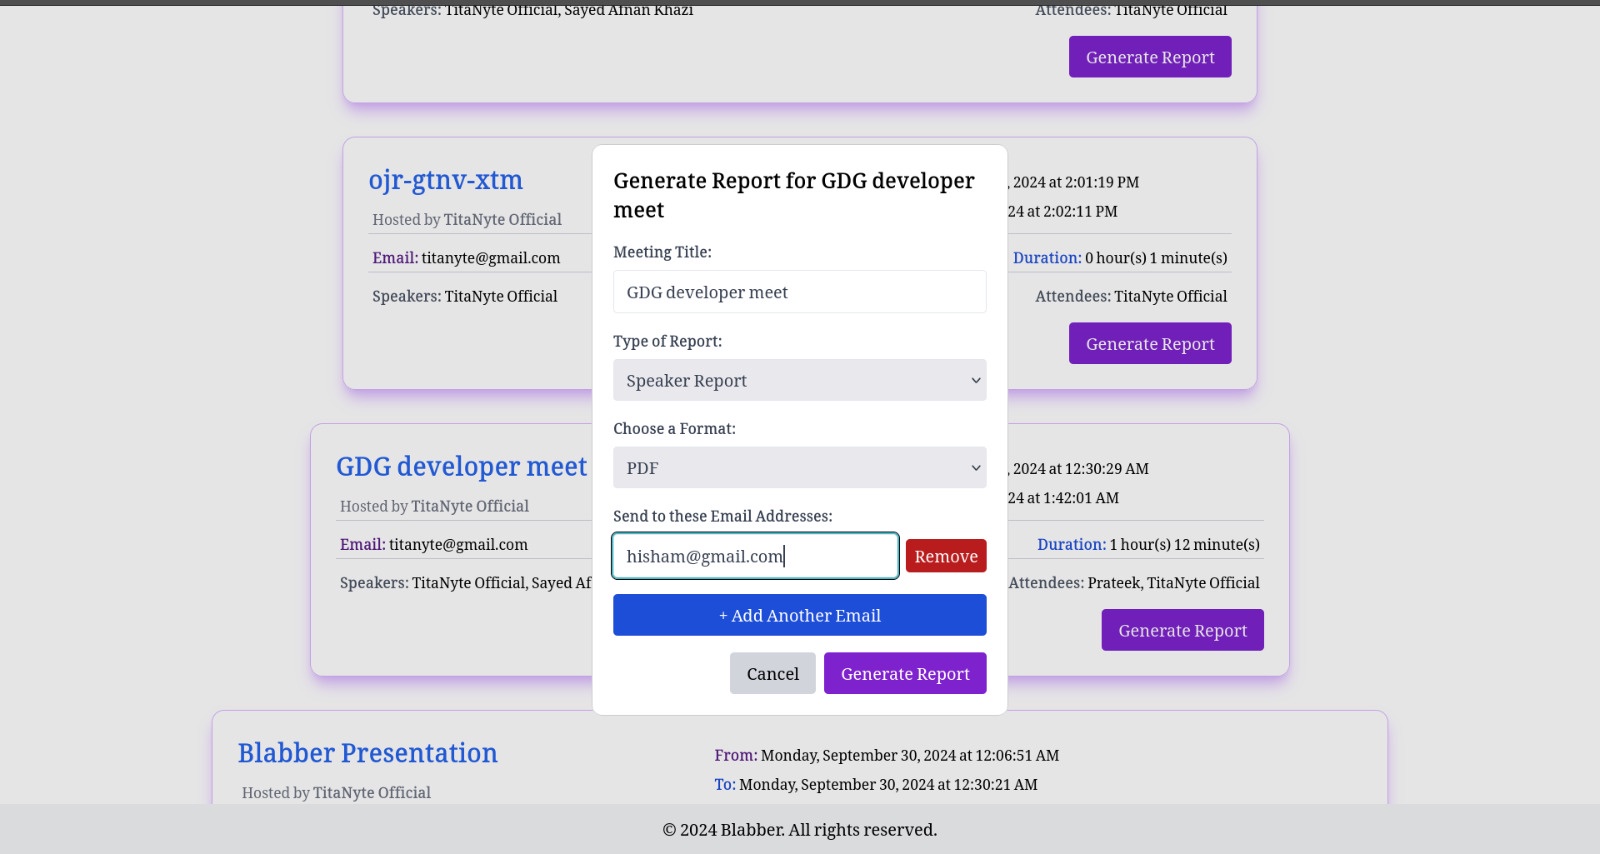Open the GDG developer meet card title

pos(462,466)
